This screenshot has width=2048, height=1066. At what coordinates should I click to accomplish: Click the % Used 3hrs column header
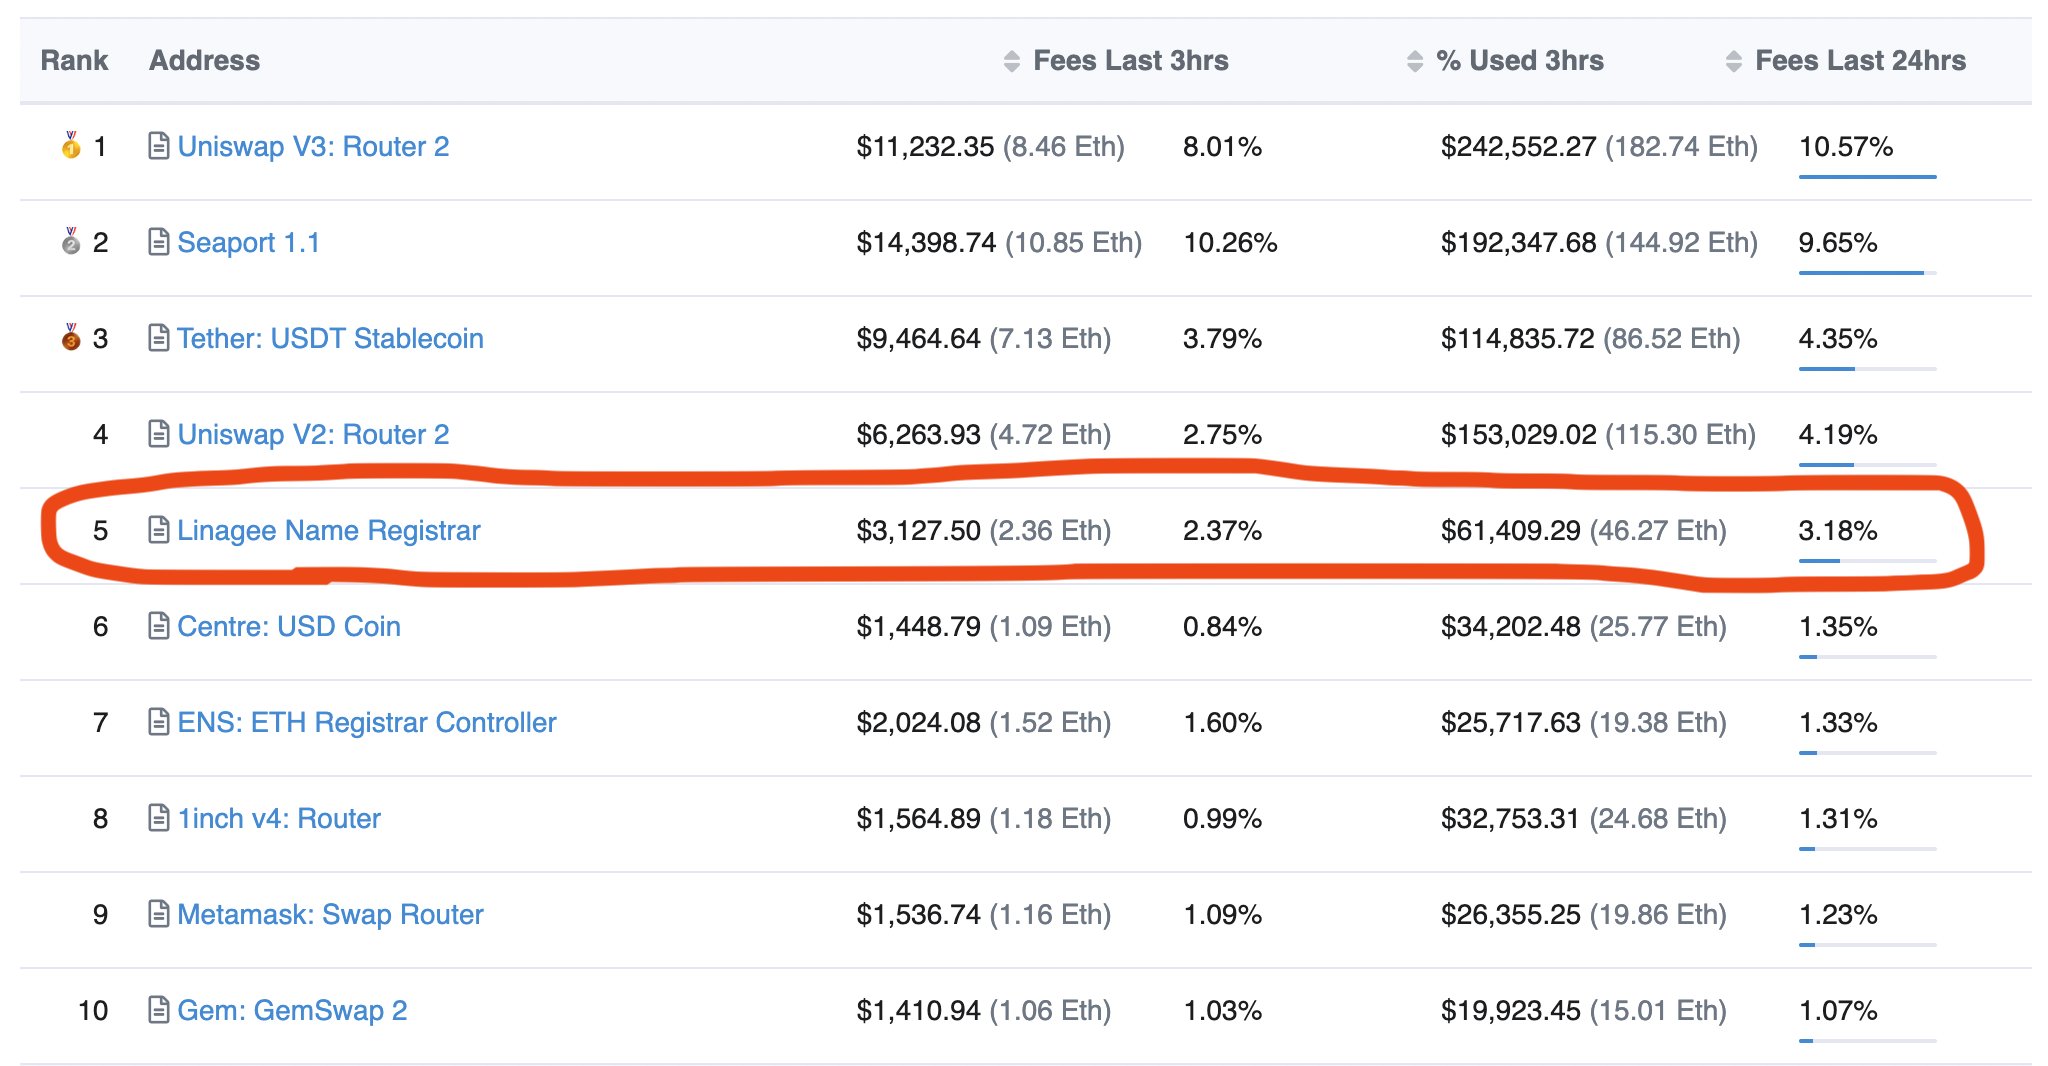point(1520,61)
